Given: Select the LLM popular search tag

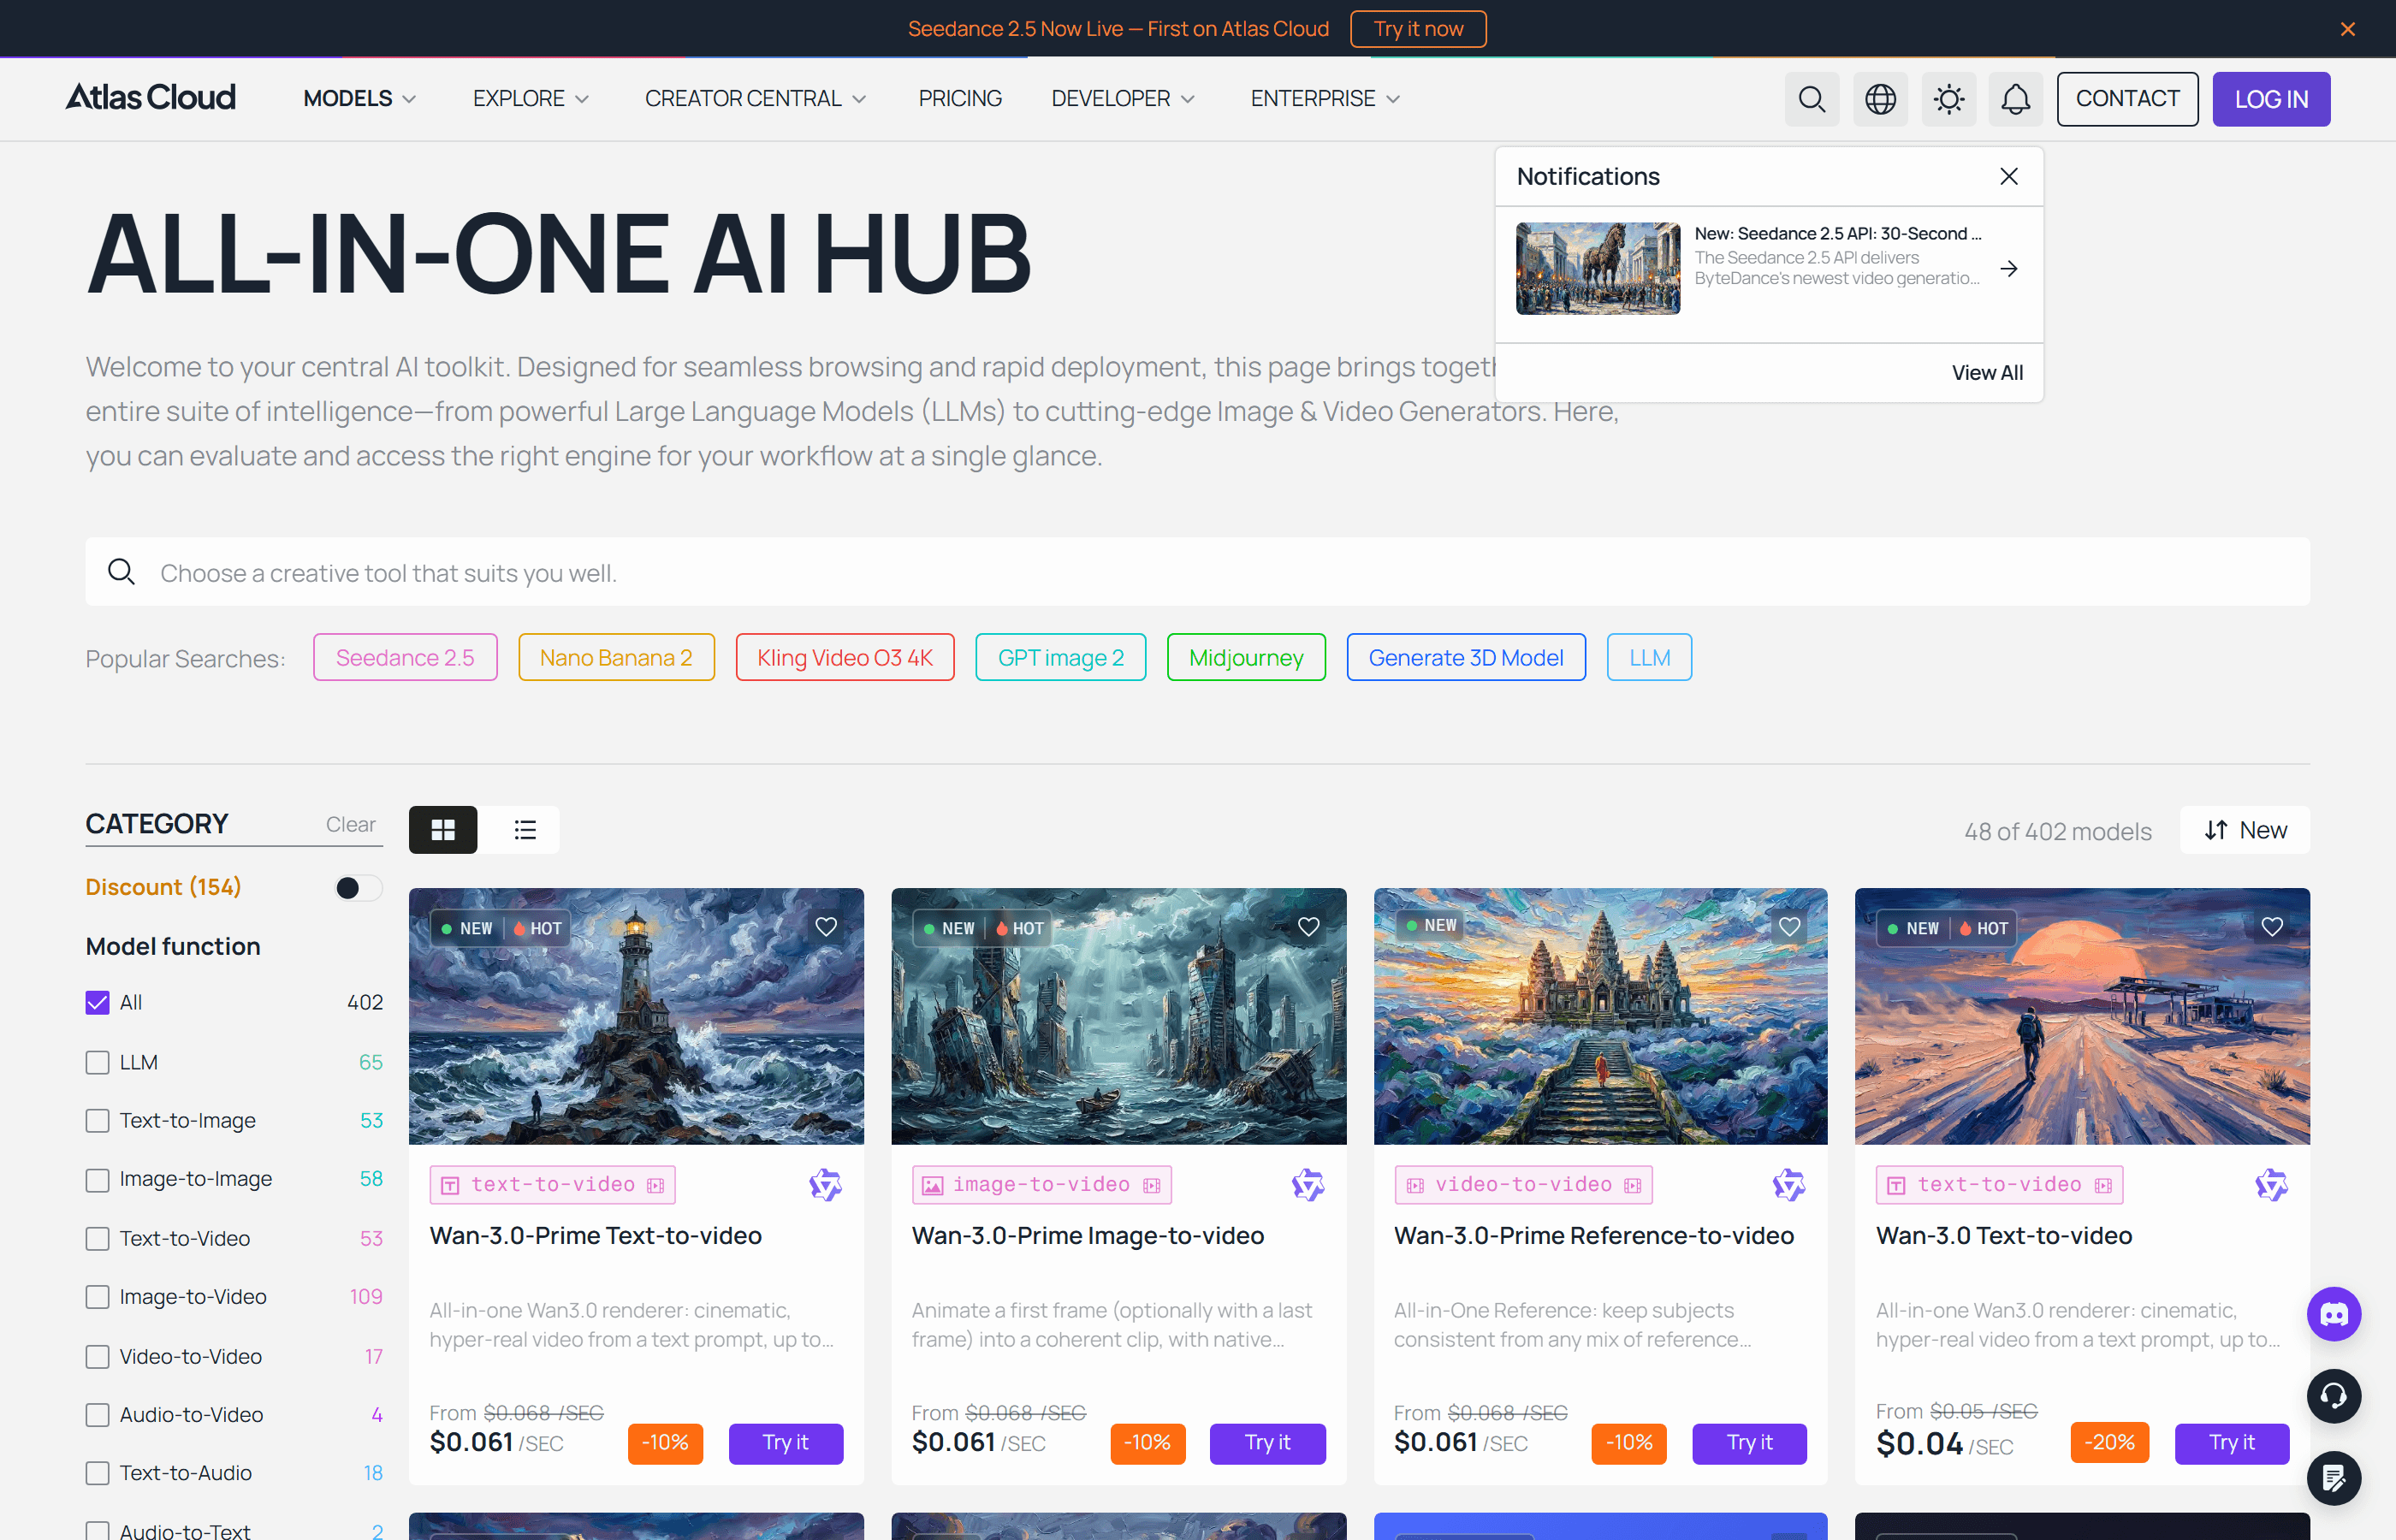Looking at the screenshot, I should pyautogui.click(x=1649, y=657).
